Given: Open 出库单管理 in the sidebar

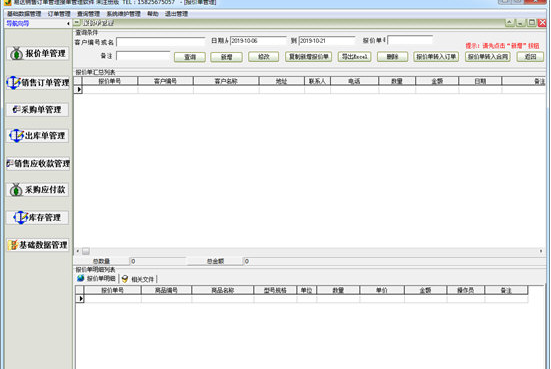Looking at the screenshot, I should pyautogui.click(x=38, y=136).
